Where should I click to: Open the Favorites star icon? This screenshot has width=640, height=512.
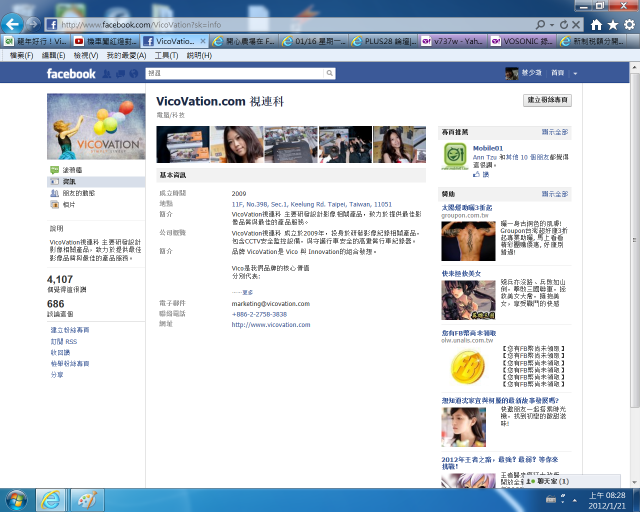(613, 25)
